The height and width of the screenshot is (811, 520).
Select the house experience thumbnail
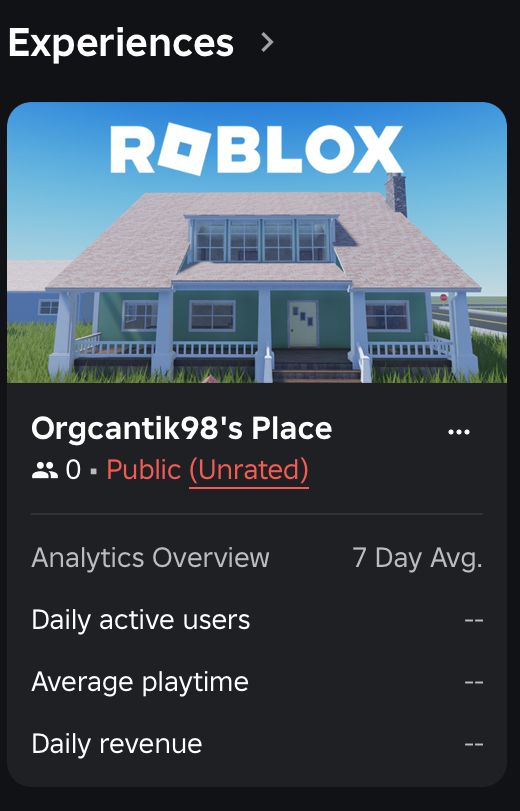tap(257, 243)
